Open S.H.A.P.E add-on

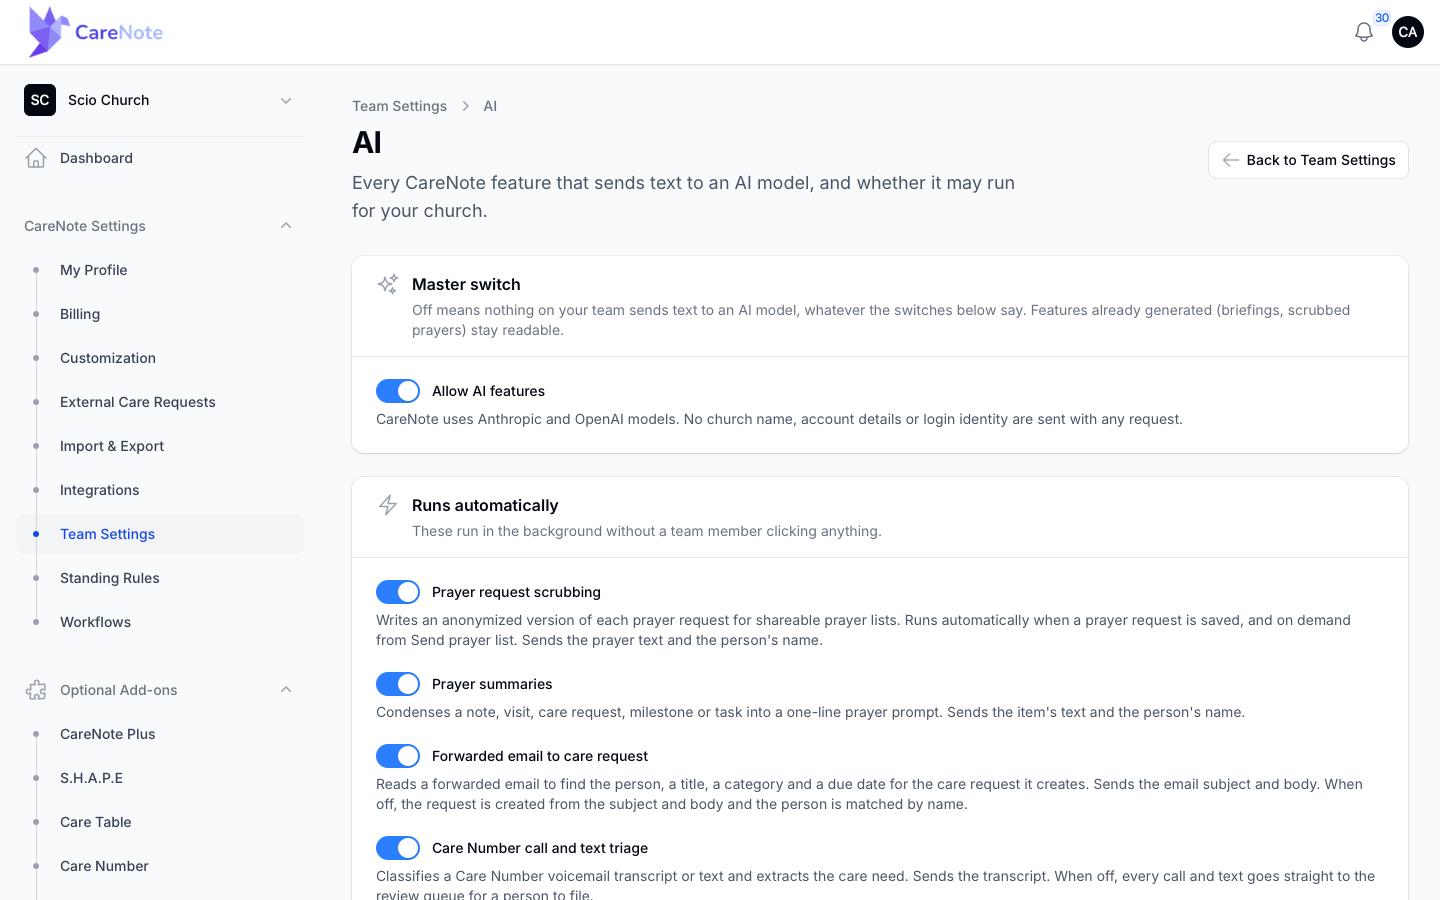pos(160,778)
